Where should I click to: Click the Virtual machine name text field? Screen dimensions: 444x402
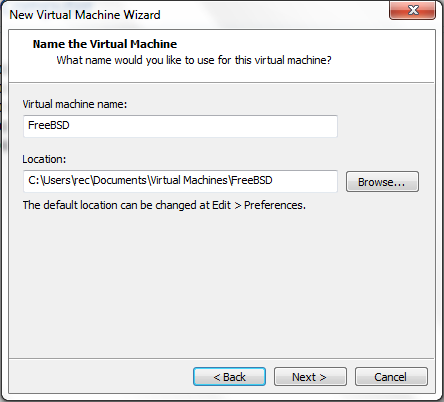pyautogui.click(x=180, y=126)
